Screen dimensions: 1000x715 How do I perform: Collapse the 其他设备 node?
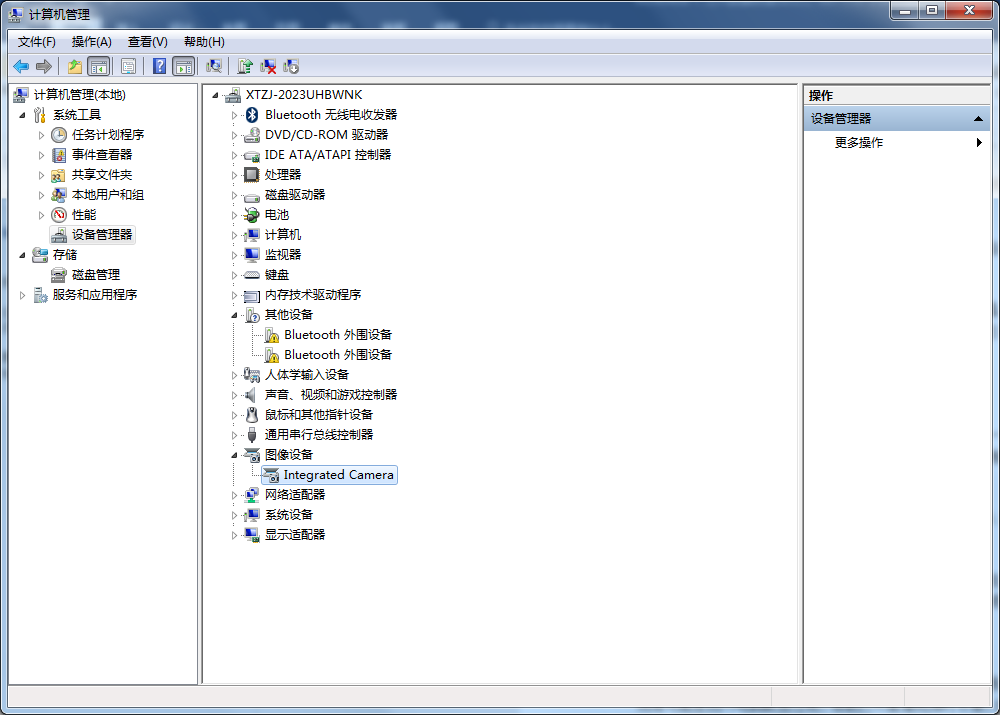(235, 315)
